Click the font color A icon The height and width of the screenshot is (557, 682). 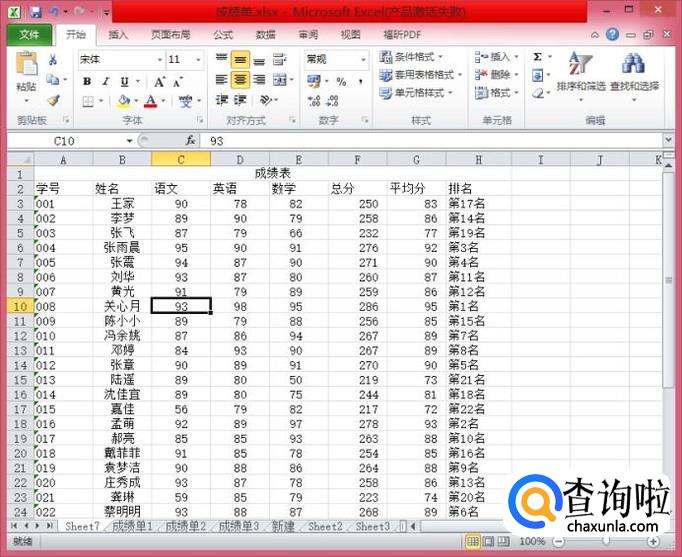150,102
